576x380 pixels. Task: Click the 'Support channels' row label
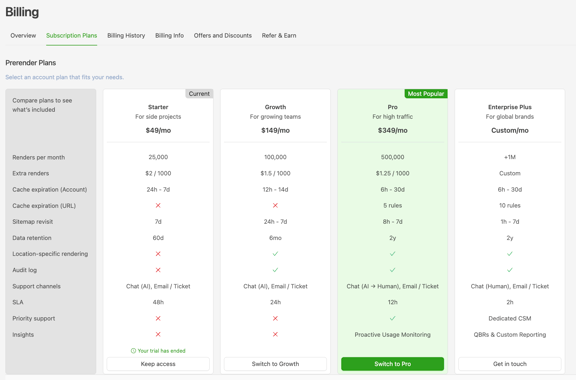(36, 286)
